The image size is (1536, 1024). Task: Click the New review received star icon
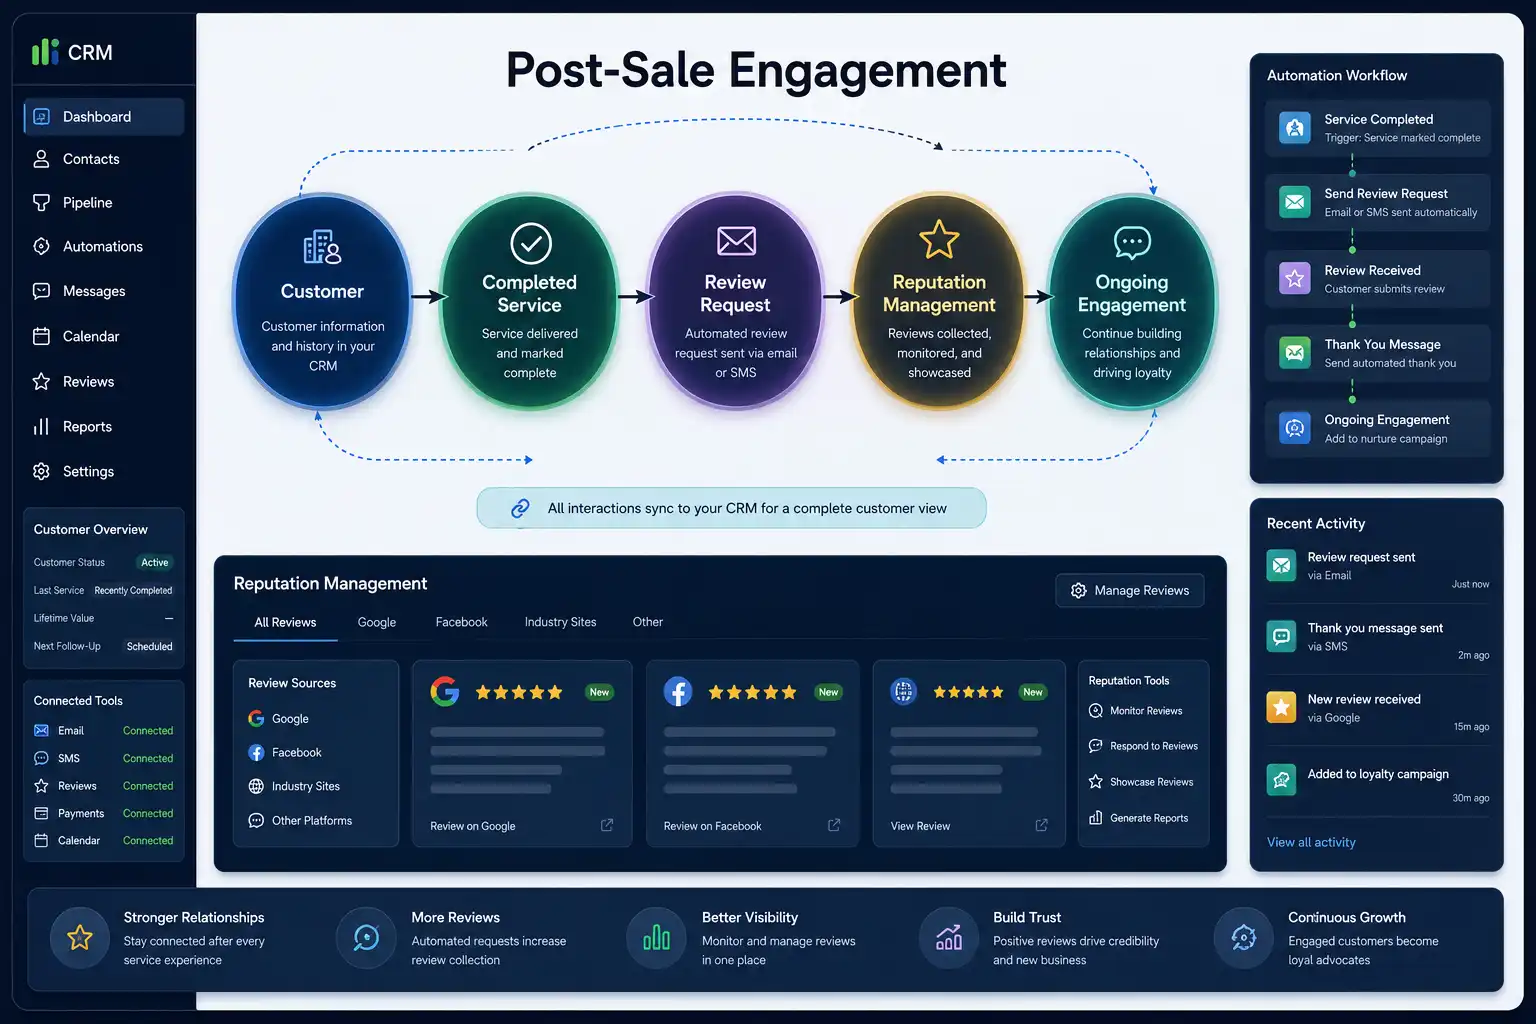pyautogui.click(x=1281, y=708)
